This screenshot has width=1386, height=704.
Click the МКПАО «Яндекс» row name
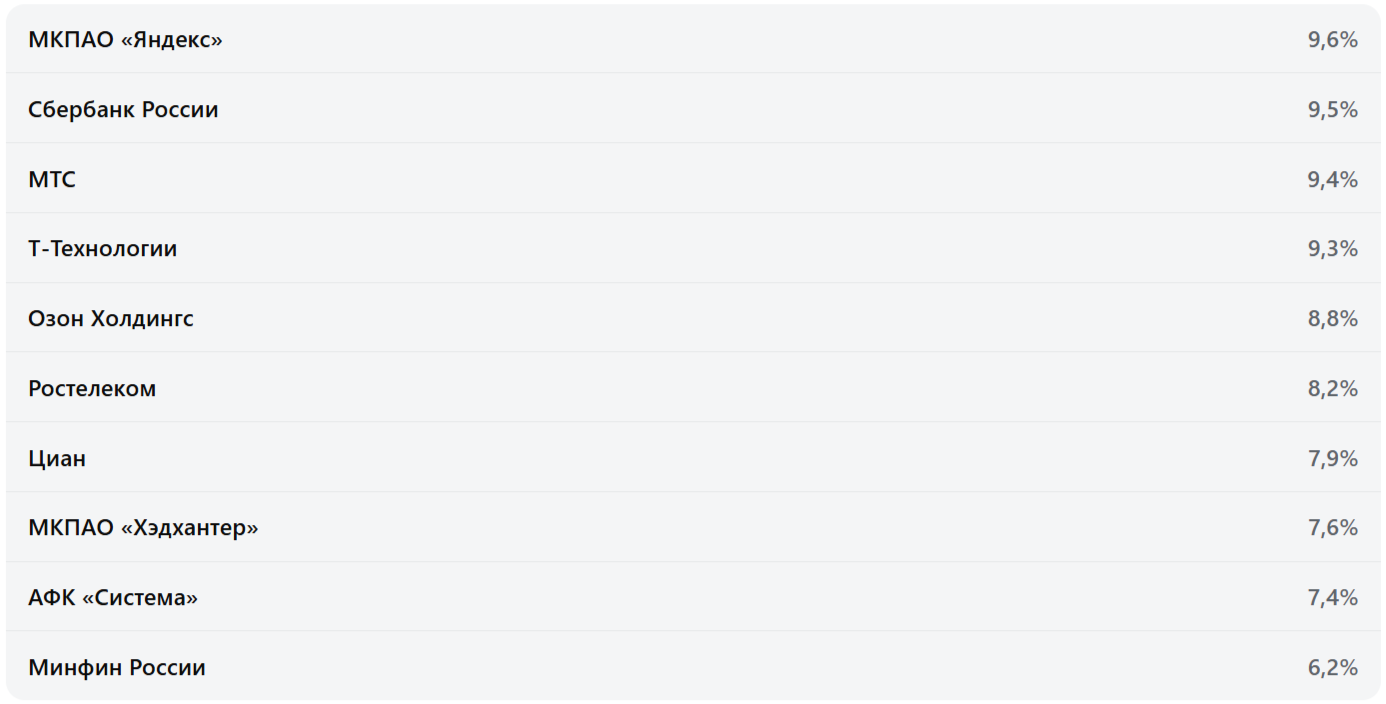pos(125,40)
